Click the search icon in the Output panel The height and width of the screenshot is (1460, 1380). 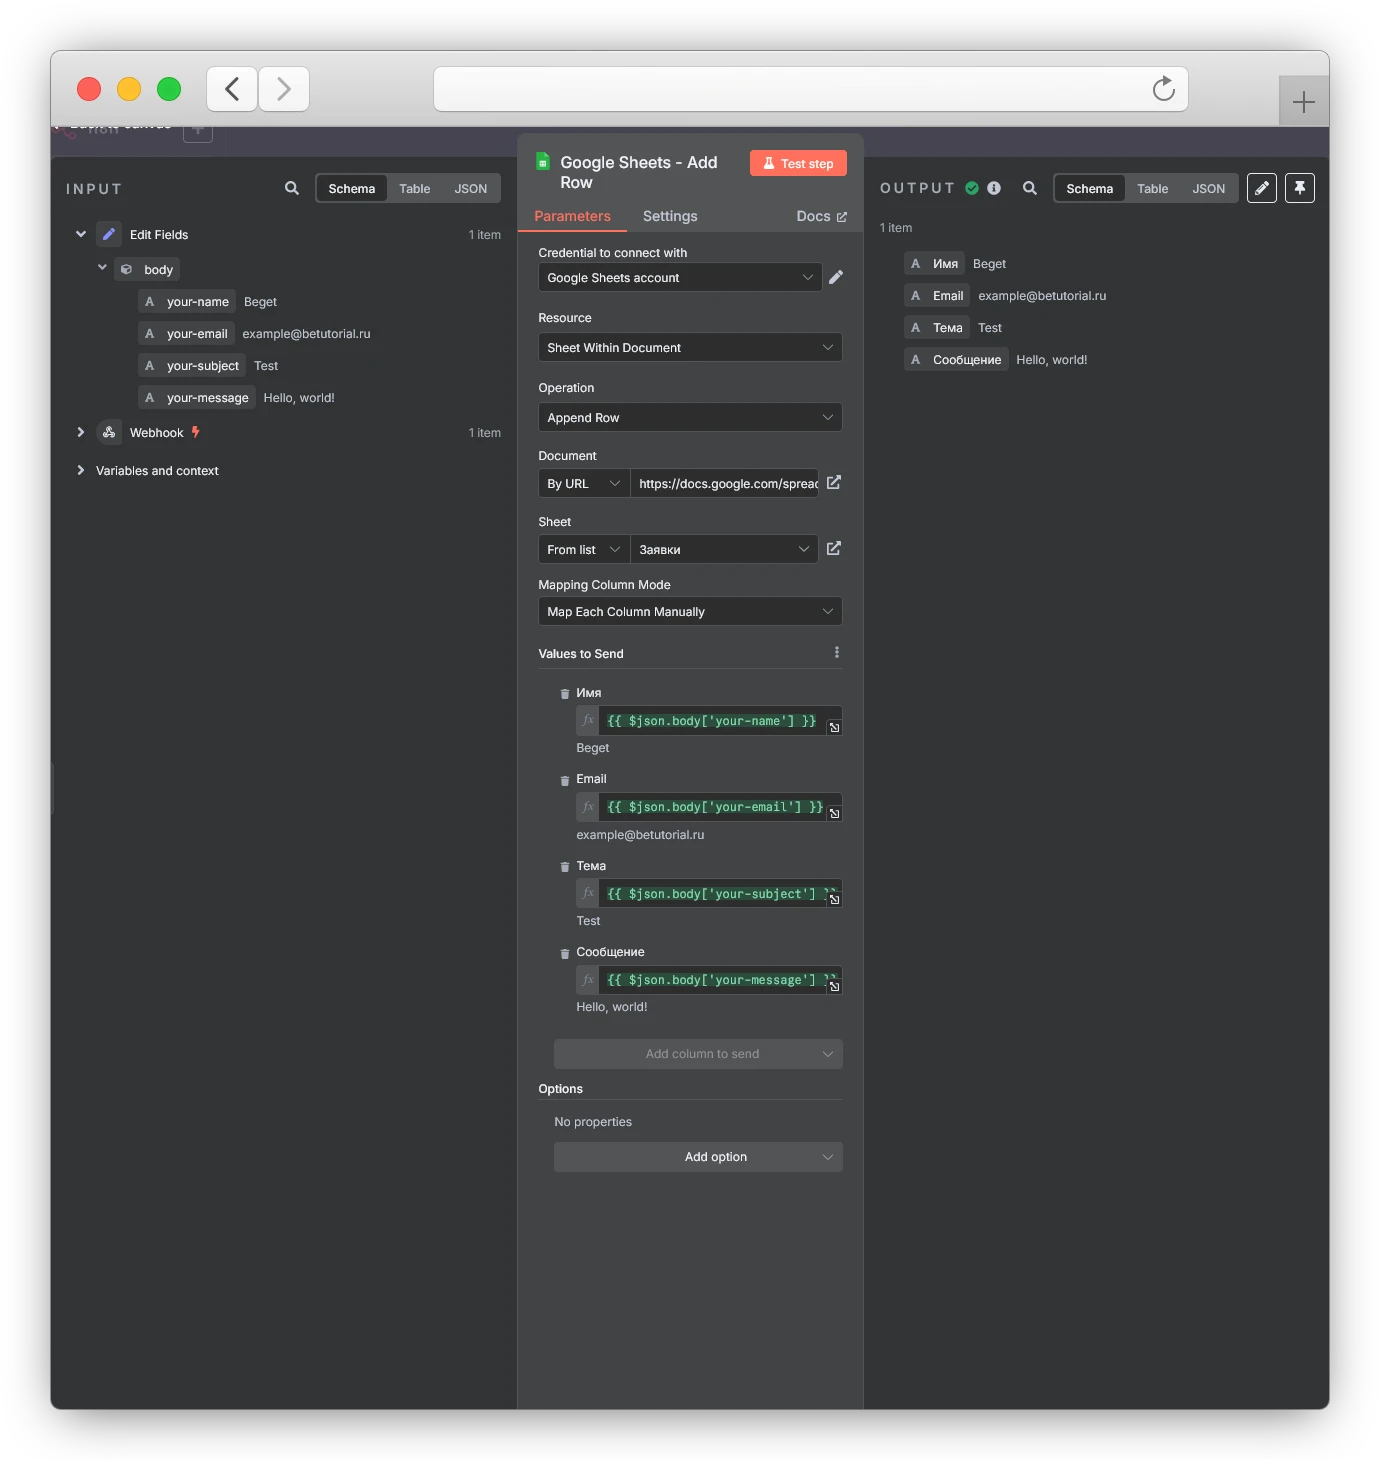click(1029, 188)
